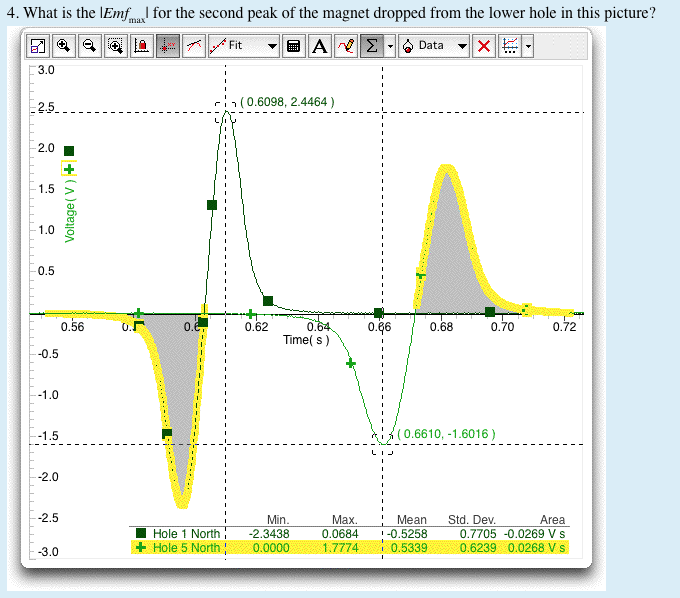The height and width of the screenshot is (598, 680).
Task: Toggle the Smart Tool crosshair button
Action: tap(168, 46)
